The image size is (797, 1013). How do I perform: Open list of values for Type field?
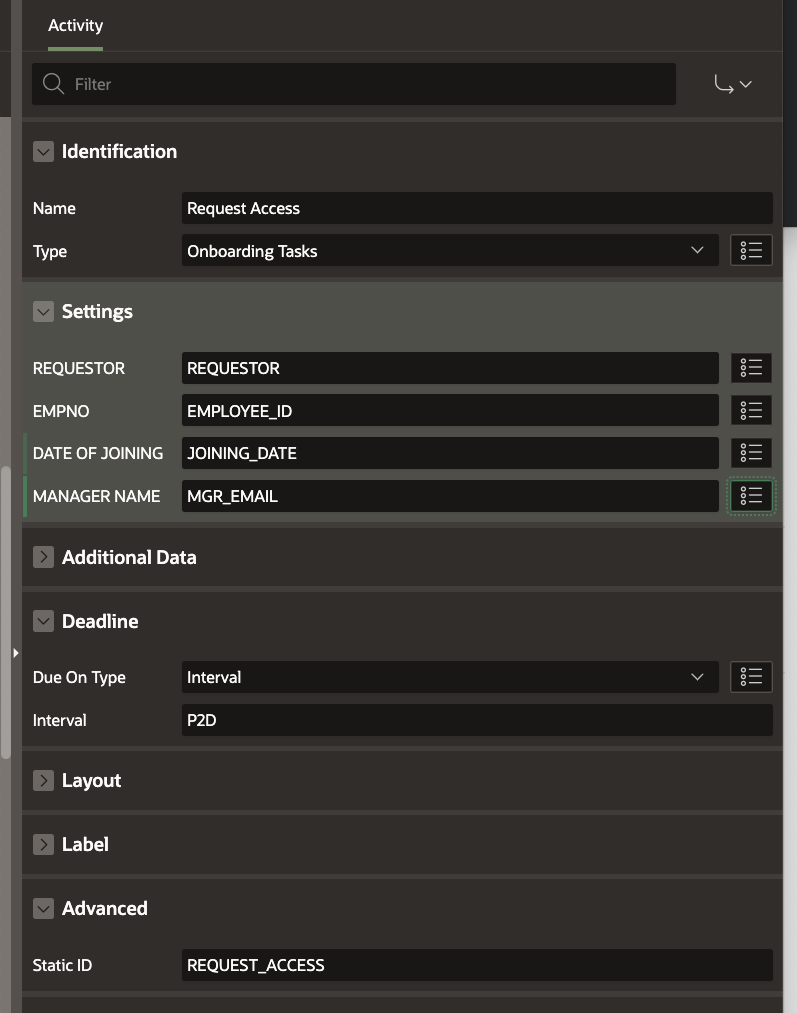point(751,251)
